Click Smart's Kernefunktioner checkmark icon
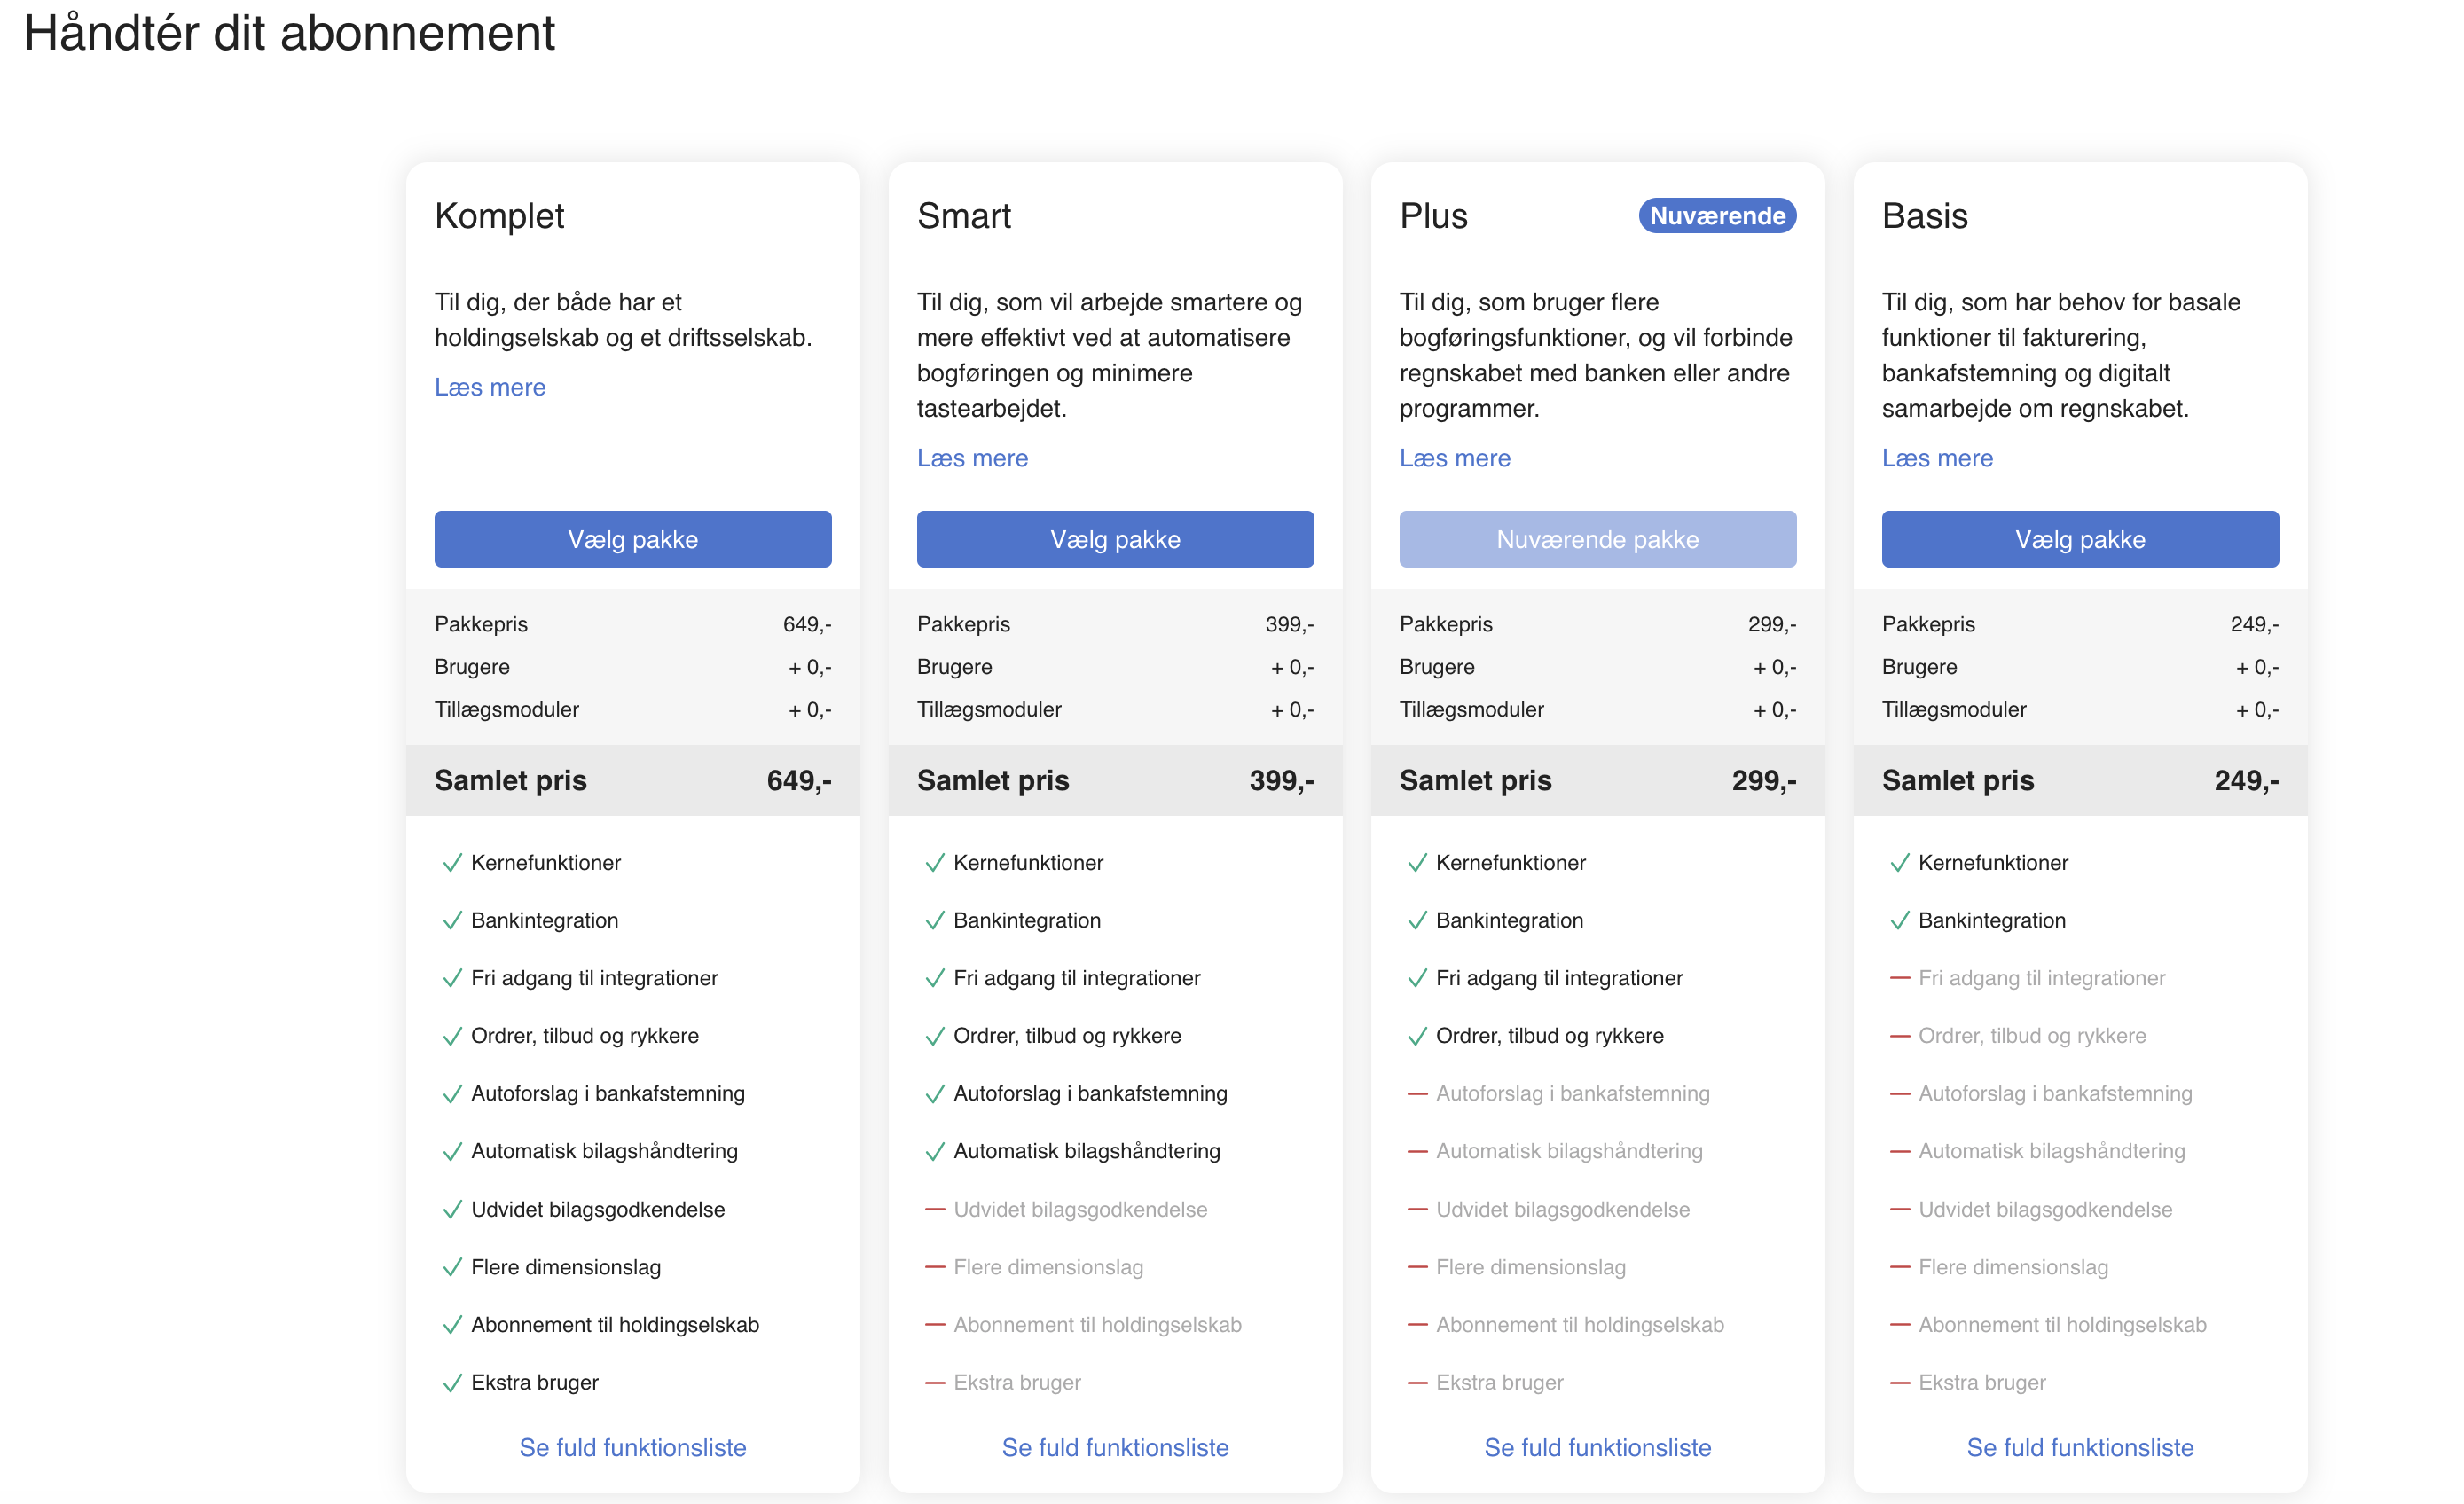The width and height of the screenshot is (2464, 1504). click(935, 862)
